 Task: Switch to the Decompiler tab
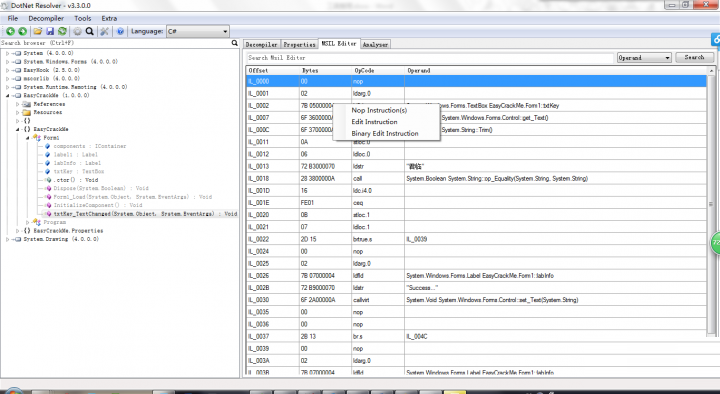point(261,45)
